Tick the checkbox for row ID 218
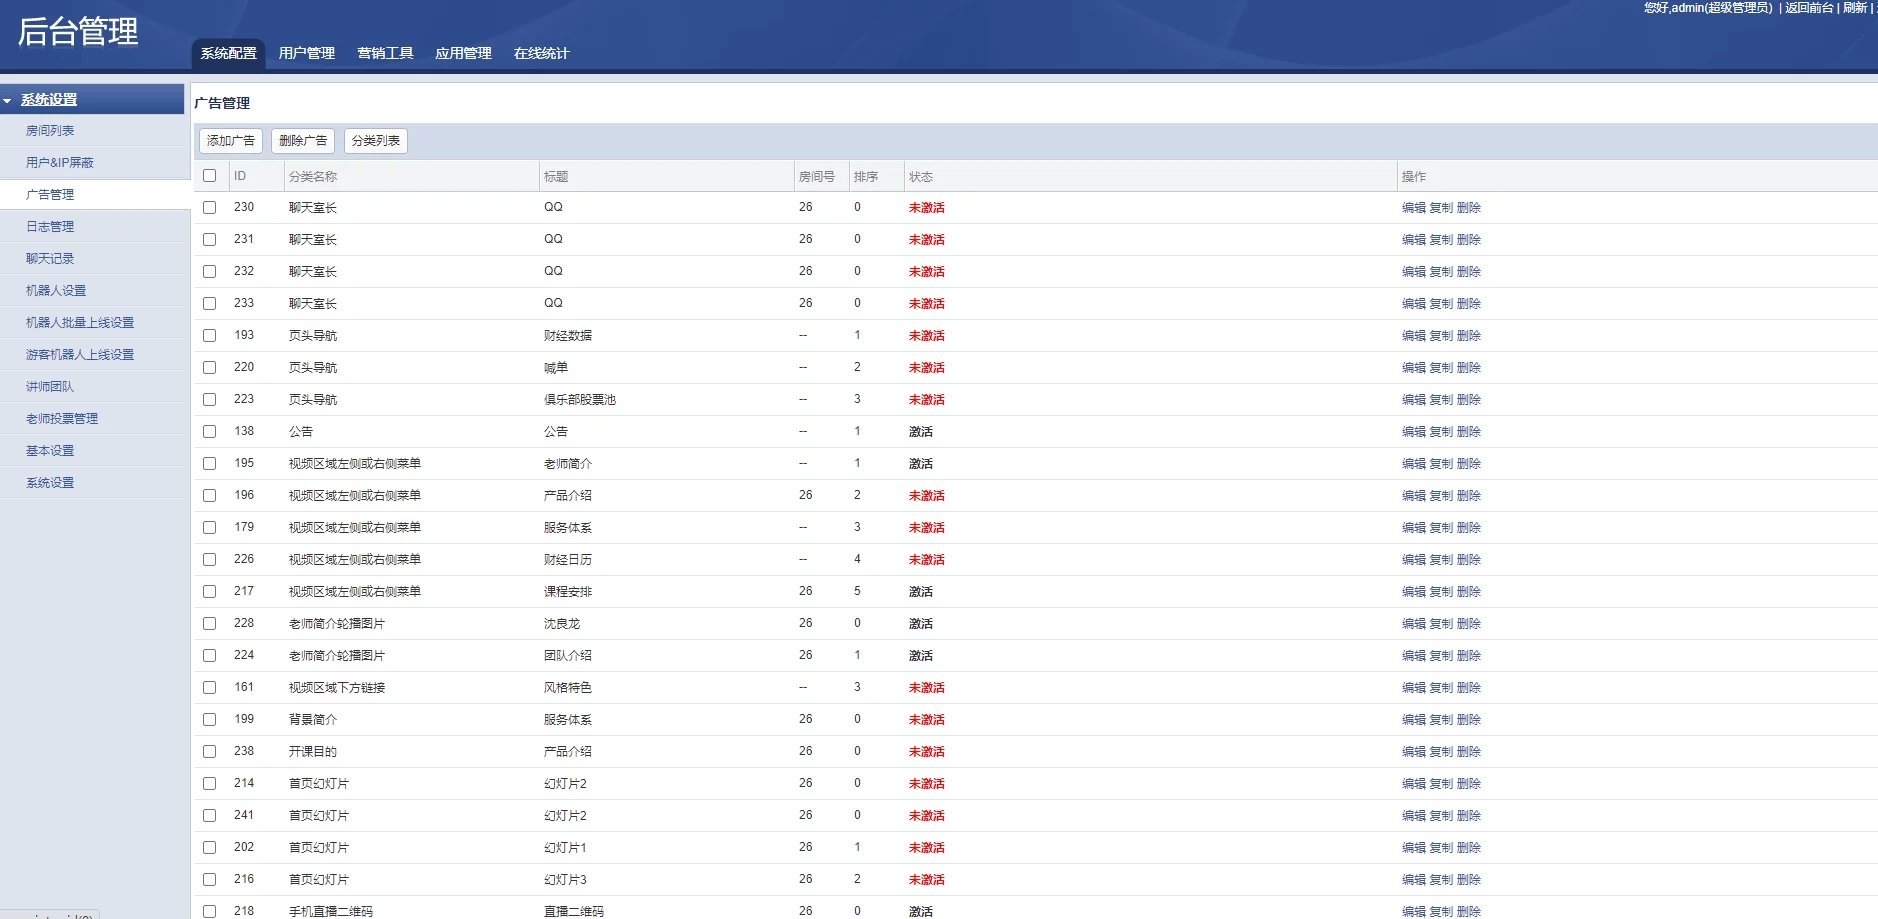Screen dimensions: 1878x919 point(209,911)
